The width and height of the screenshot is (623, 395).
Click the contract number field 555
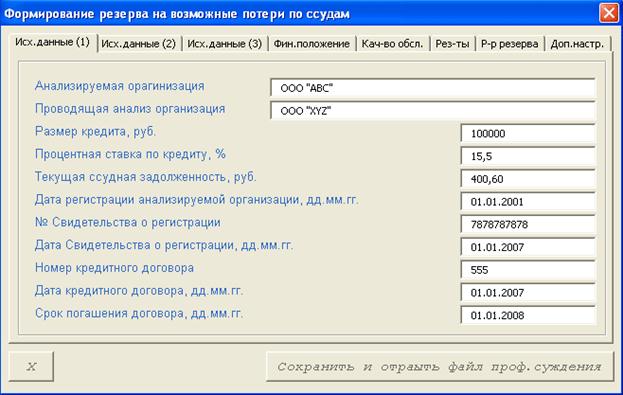pyautogui.click(x=528, y=270)
